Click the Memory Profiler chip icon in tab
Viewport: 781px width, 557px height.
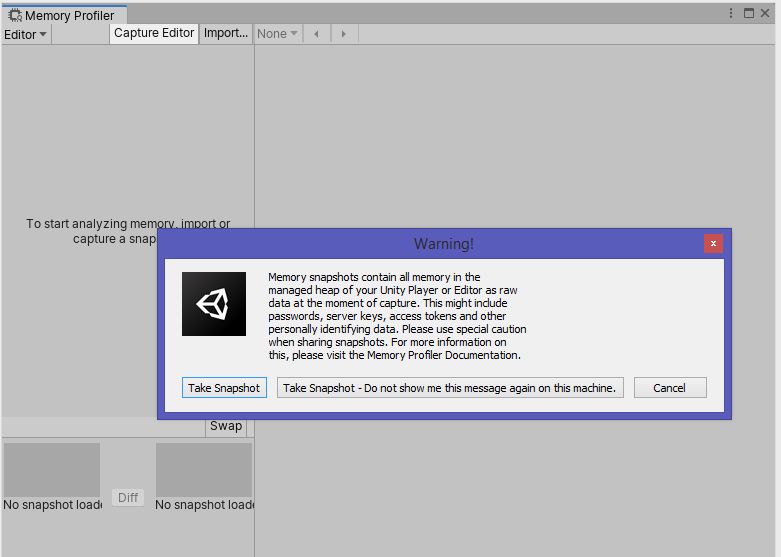(x=15, y=15)
